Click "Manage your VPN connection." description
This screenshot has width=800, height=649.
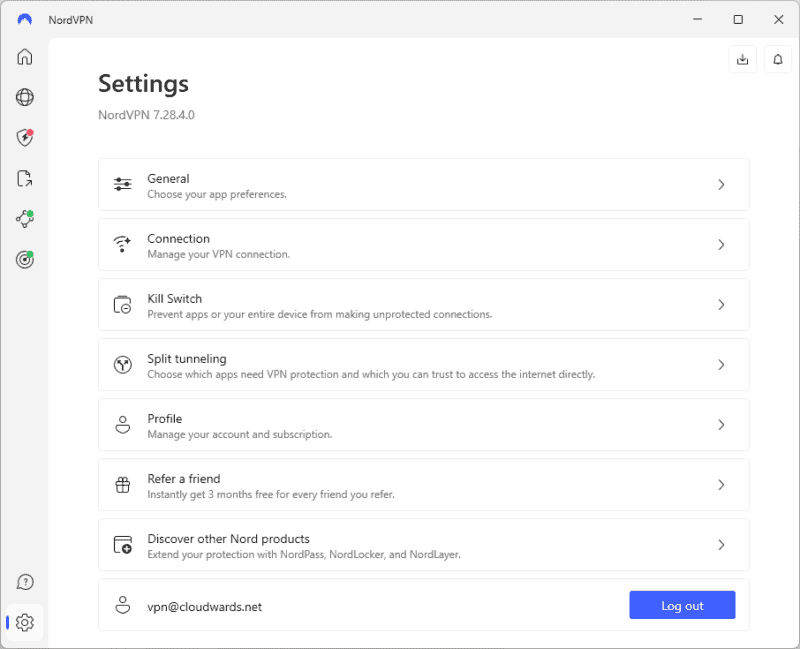pyautogui.click(x=218, y=254)
